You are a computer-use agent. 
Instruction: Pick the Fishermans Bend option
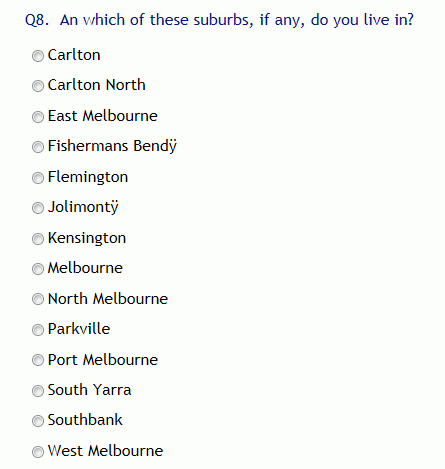point(38,147)
